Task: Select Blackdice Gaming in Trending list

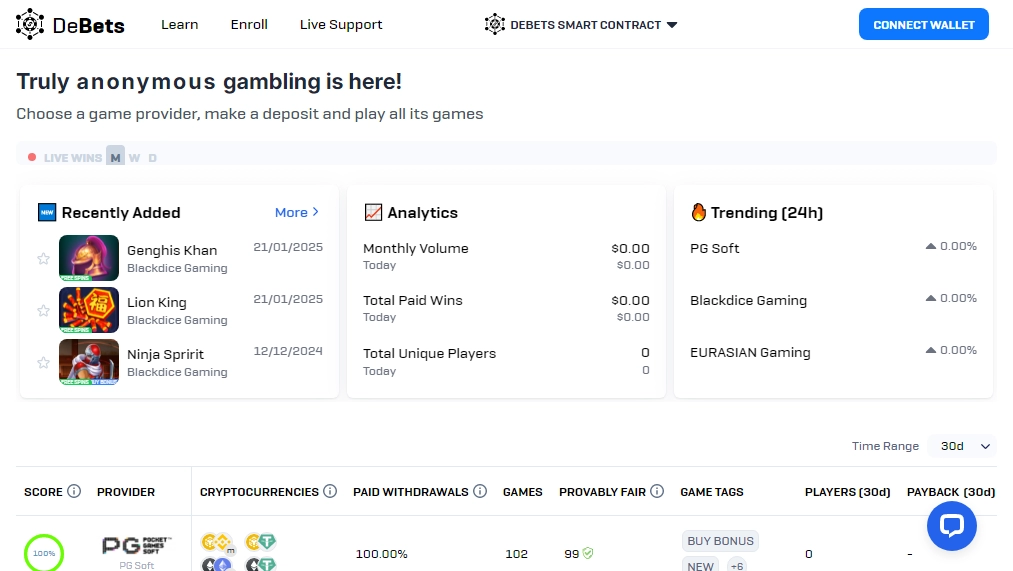Action: coord(748,300)
